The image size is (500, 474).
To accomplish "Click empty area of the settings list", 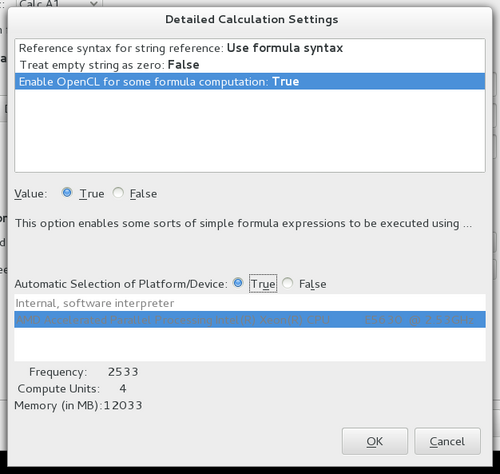I will pyautogui.click(x=250, y=131).
